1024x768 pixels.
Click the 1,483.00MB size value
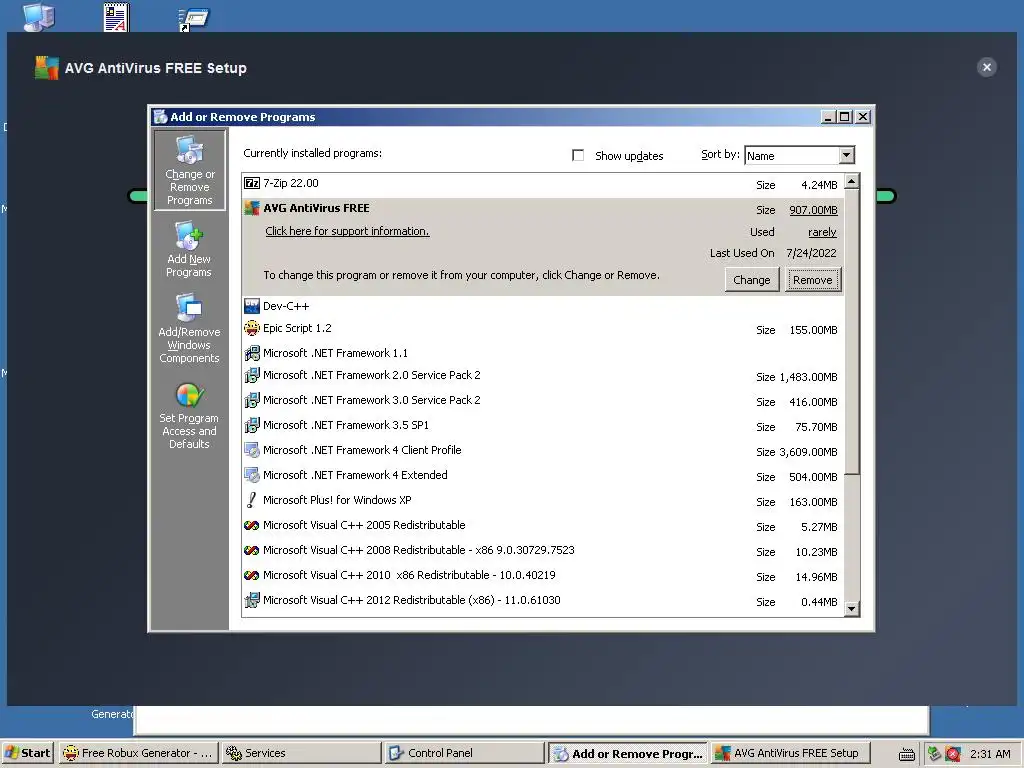point(808,377)
